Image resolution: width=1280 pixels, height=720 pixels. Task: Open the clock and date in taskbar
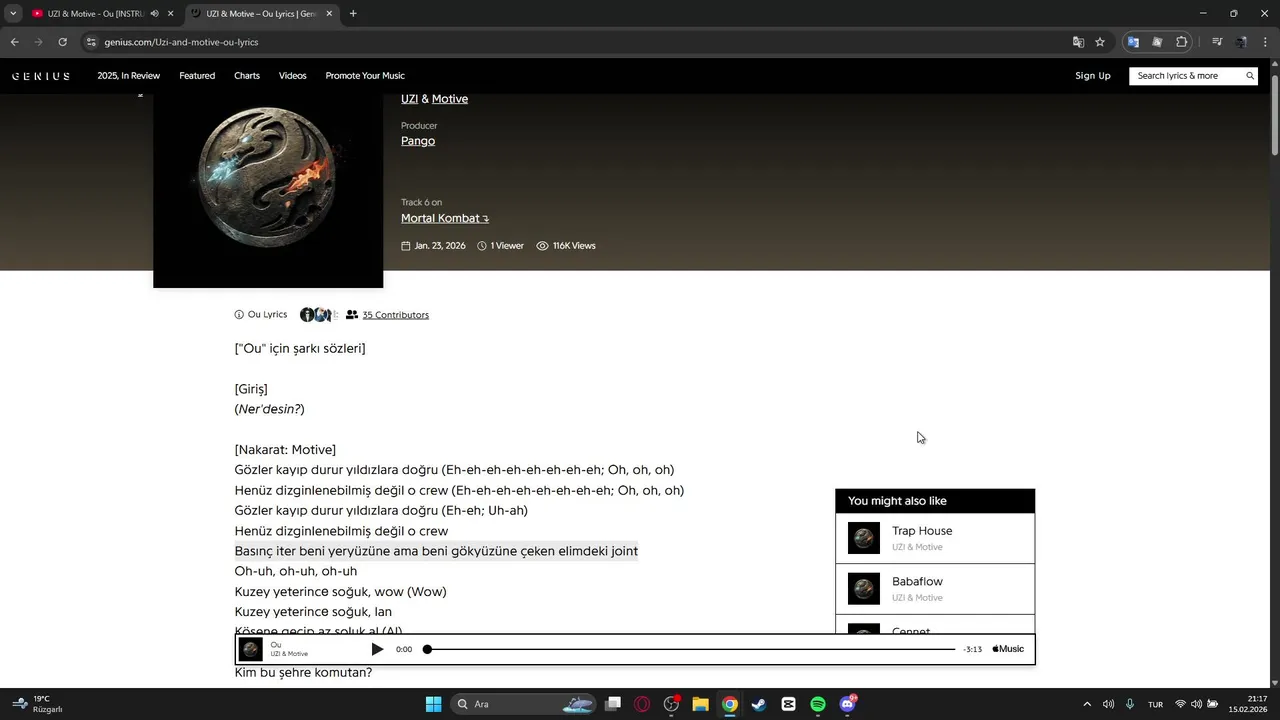[1249, 704]
